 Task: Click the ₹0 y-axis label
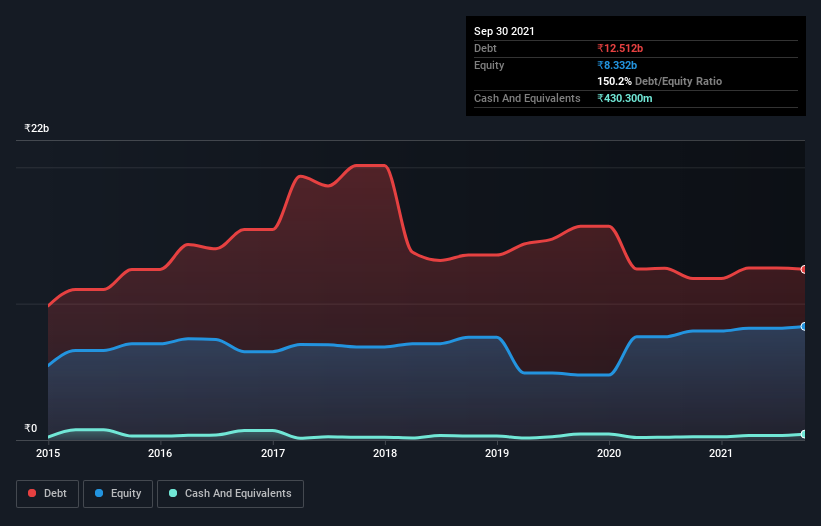tap(31, 428)
